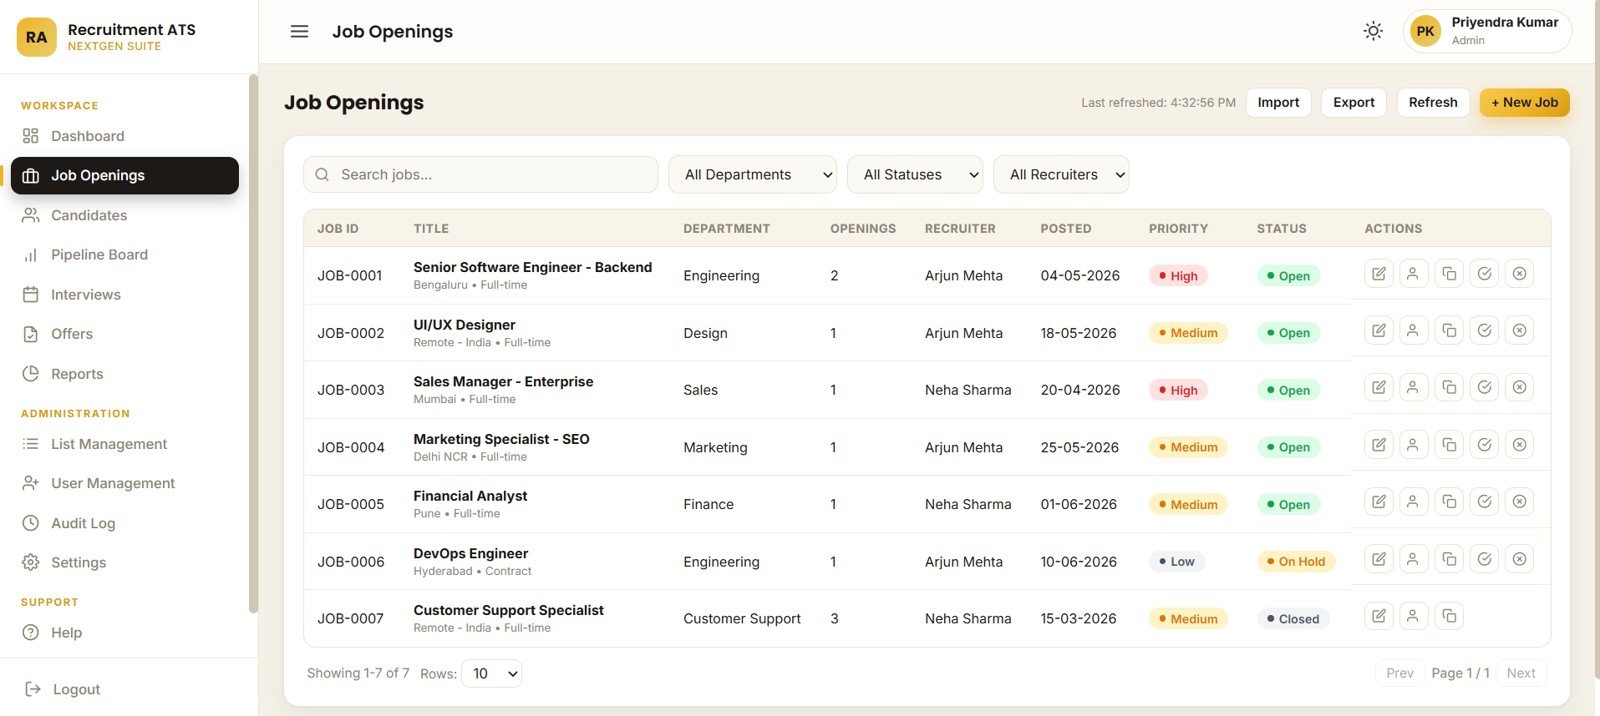Click the JOB-0003 identifier cell
The width and height of the screenshot is (1600, 716).
click(351, 390)
